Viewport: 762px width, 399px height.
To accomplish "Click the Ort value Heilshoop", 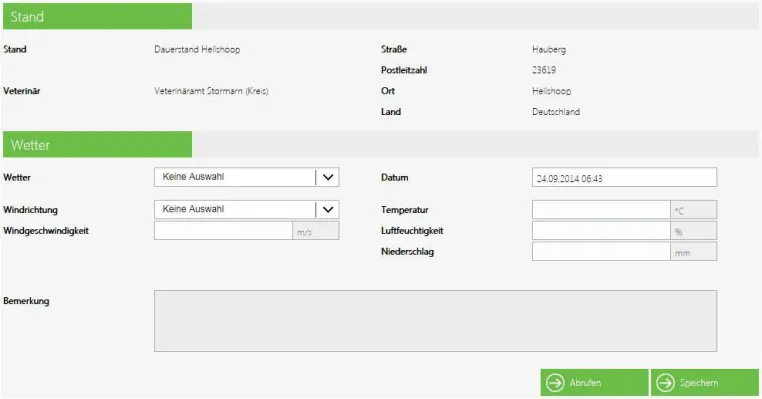I will coord(551,91).
